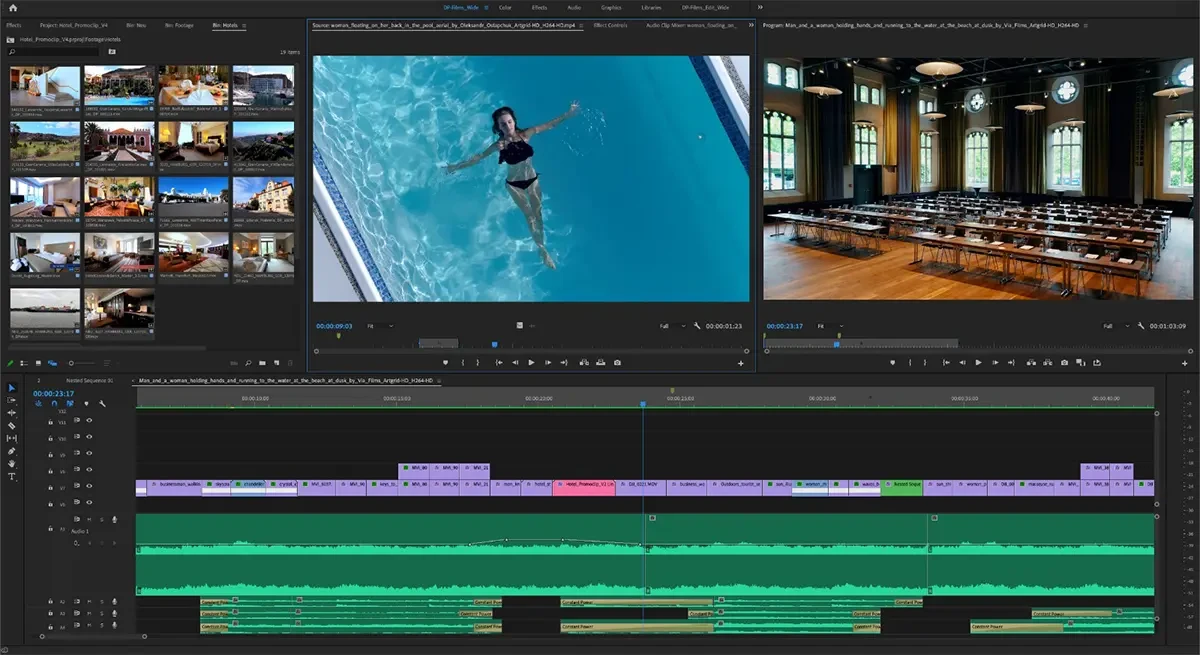Open Source monitor zoom level 'Fit' dropdown

click(380, 326)
